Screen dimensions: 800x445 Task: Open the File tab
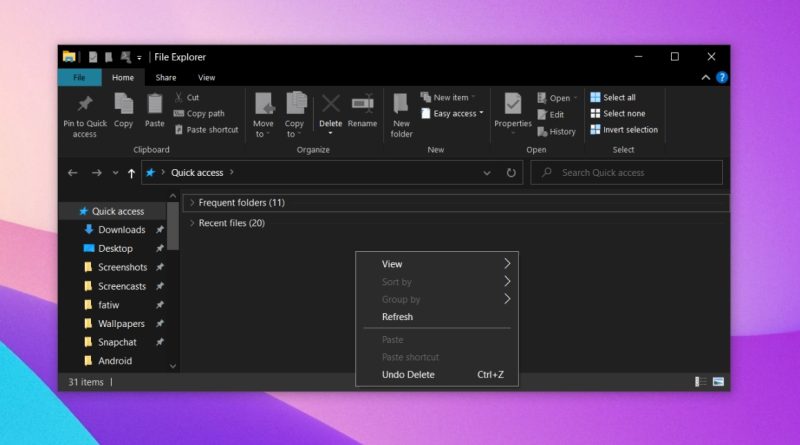pyautogui.click(x=79, y=78)
